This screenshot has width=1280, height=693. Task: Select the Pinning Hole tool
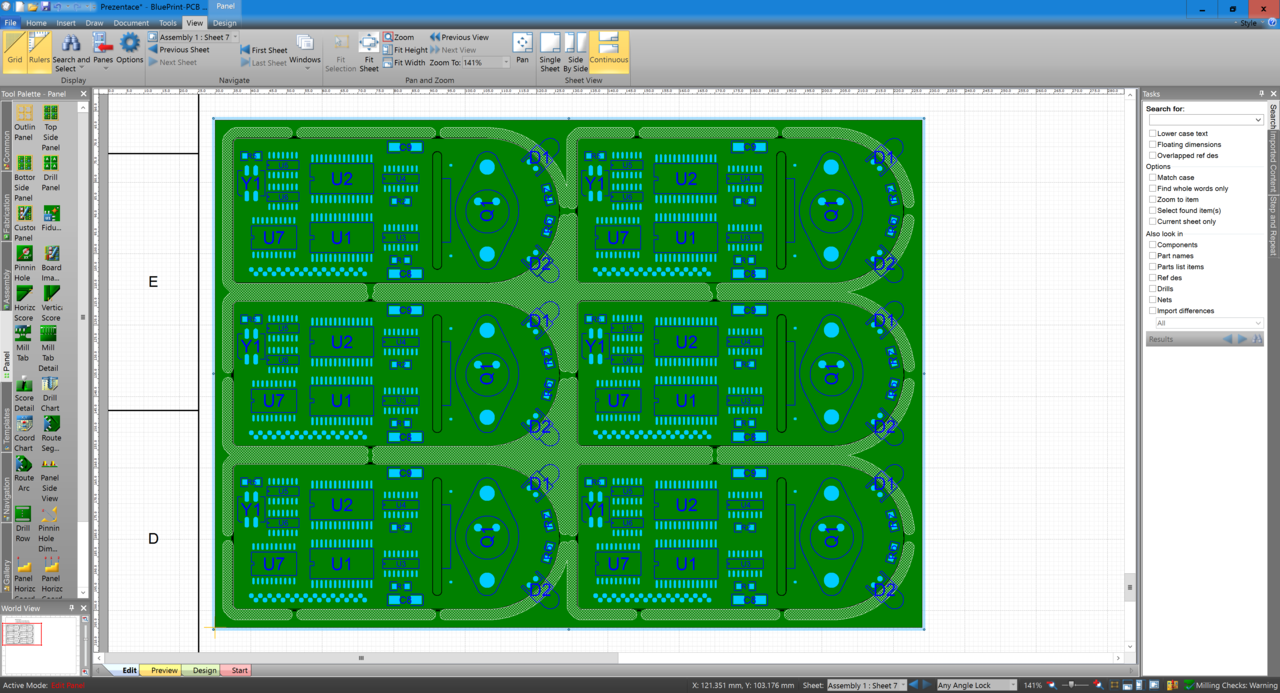24,265
